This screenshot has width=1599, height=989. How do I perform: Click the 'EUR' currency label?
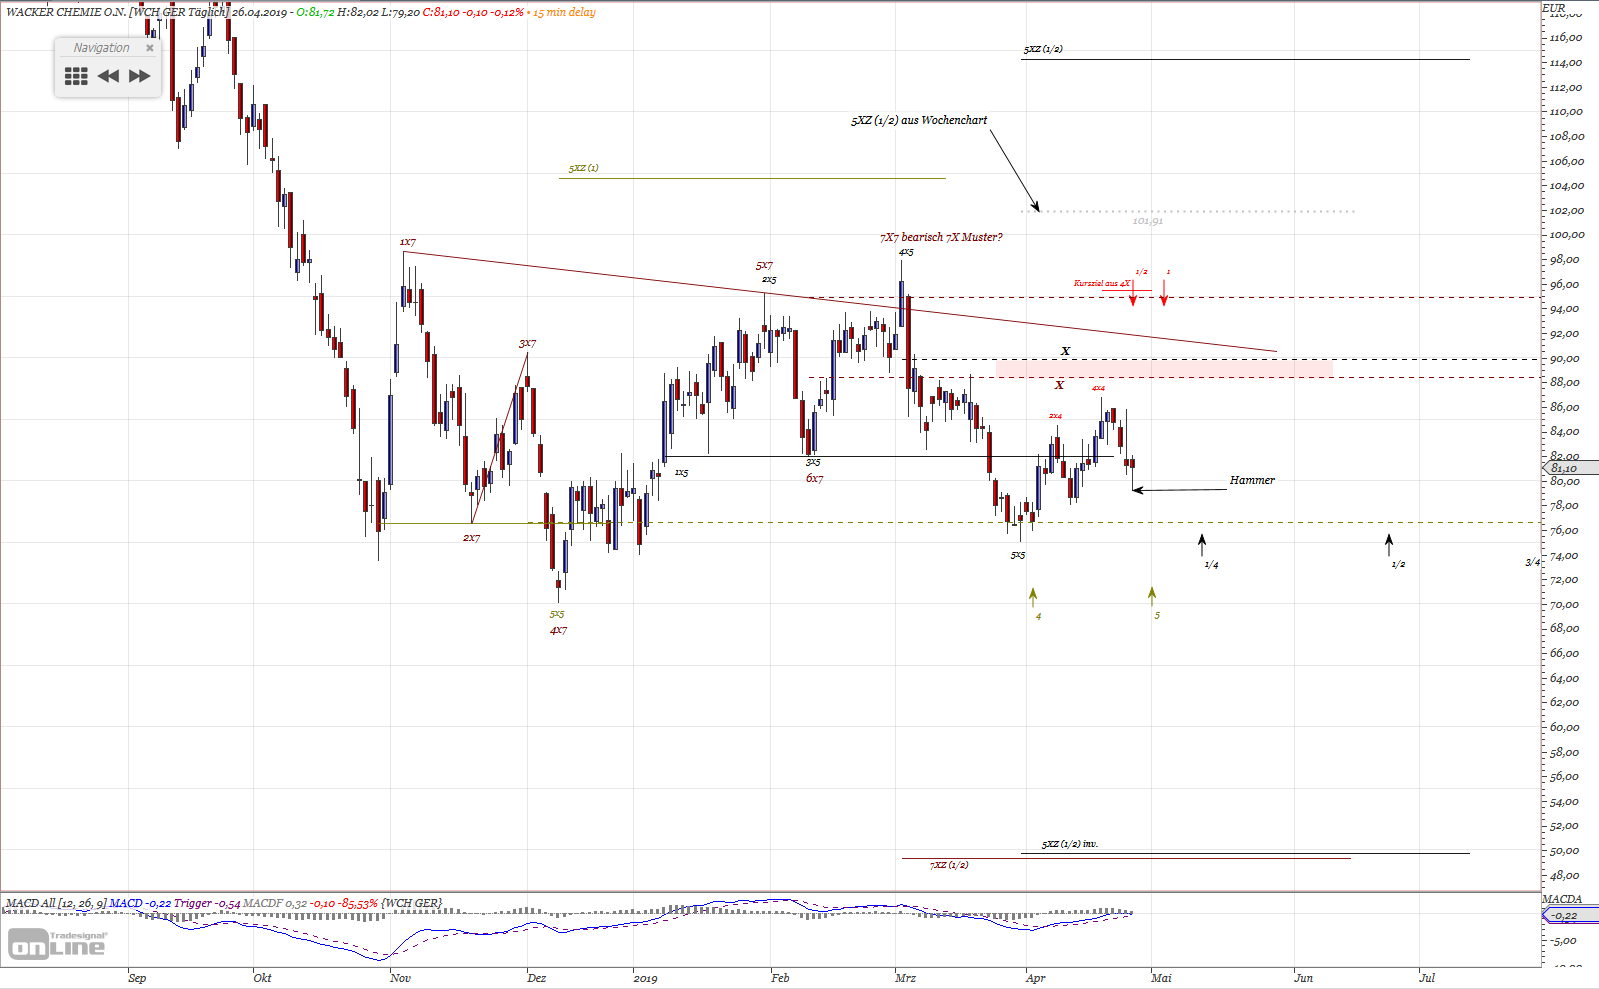tap(1553, 8)
